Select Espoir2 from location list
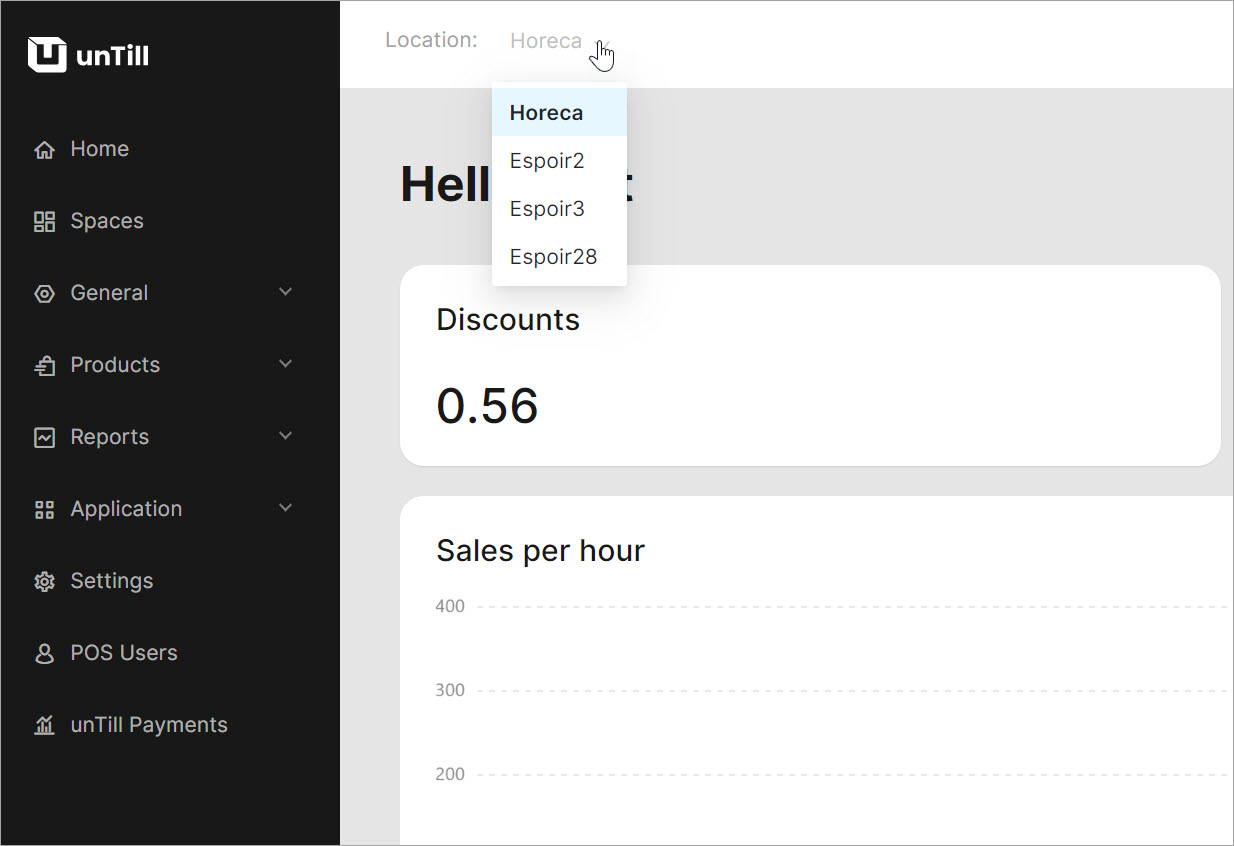 click(x=547, y=161)
